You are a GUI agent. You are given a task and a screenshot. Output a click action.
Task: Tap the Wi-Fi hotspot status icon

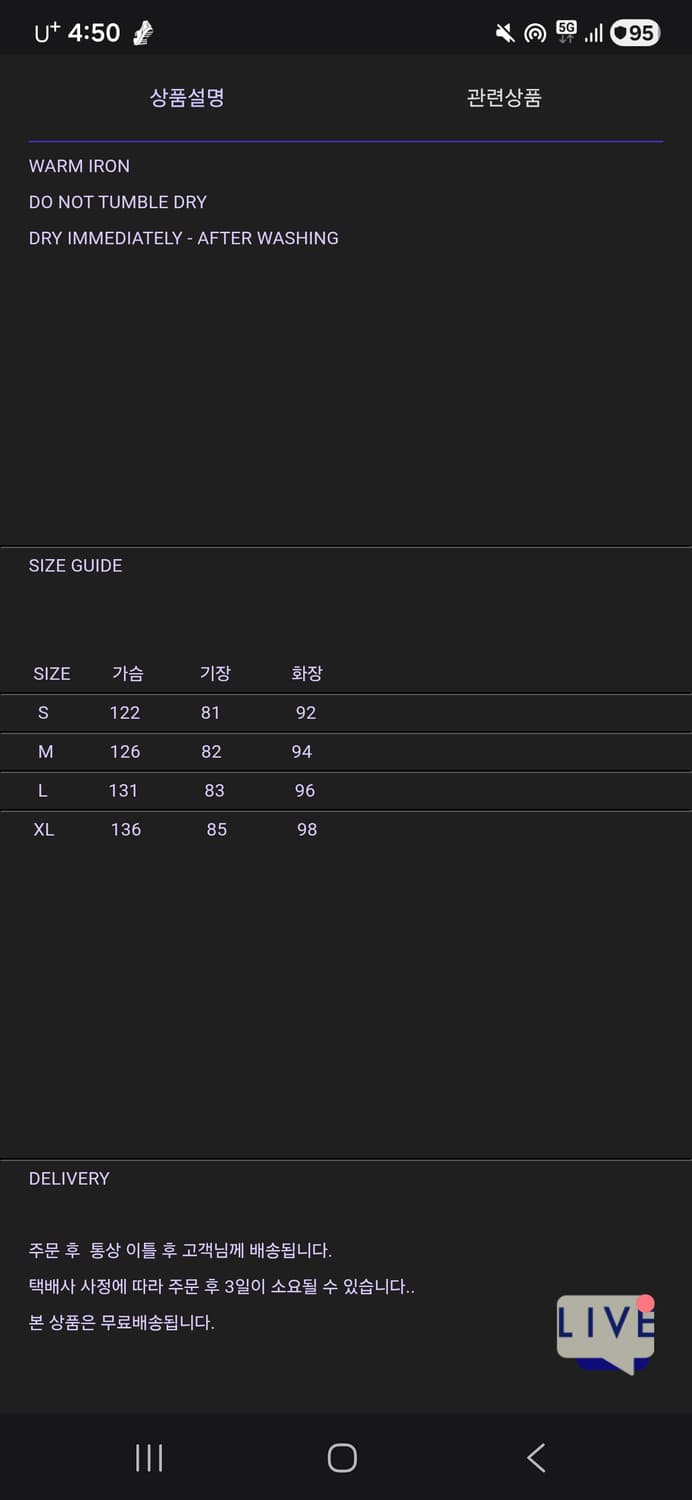point(535,33)
